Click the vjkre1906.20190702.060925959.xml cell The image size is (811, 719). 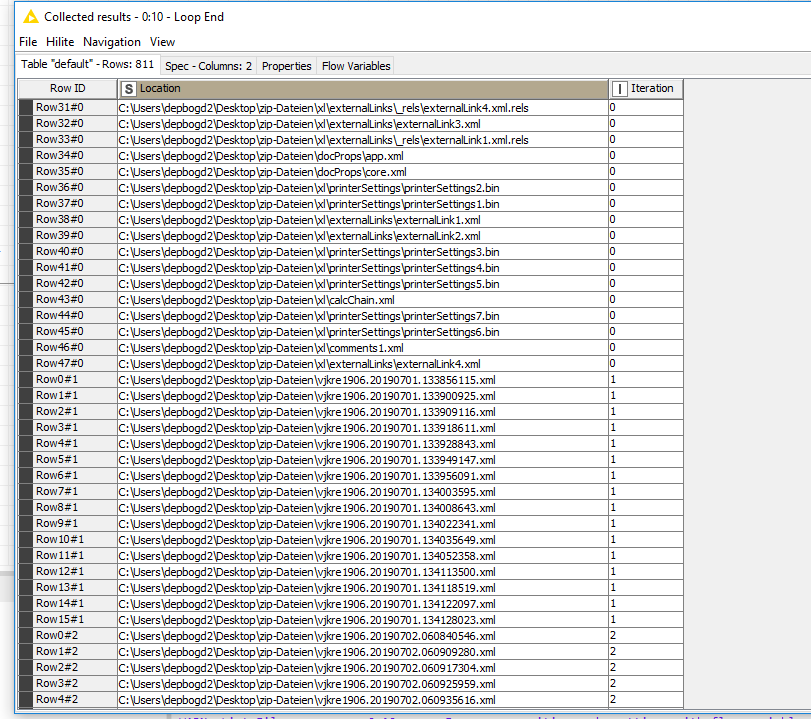tap(363, 683)
